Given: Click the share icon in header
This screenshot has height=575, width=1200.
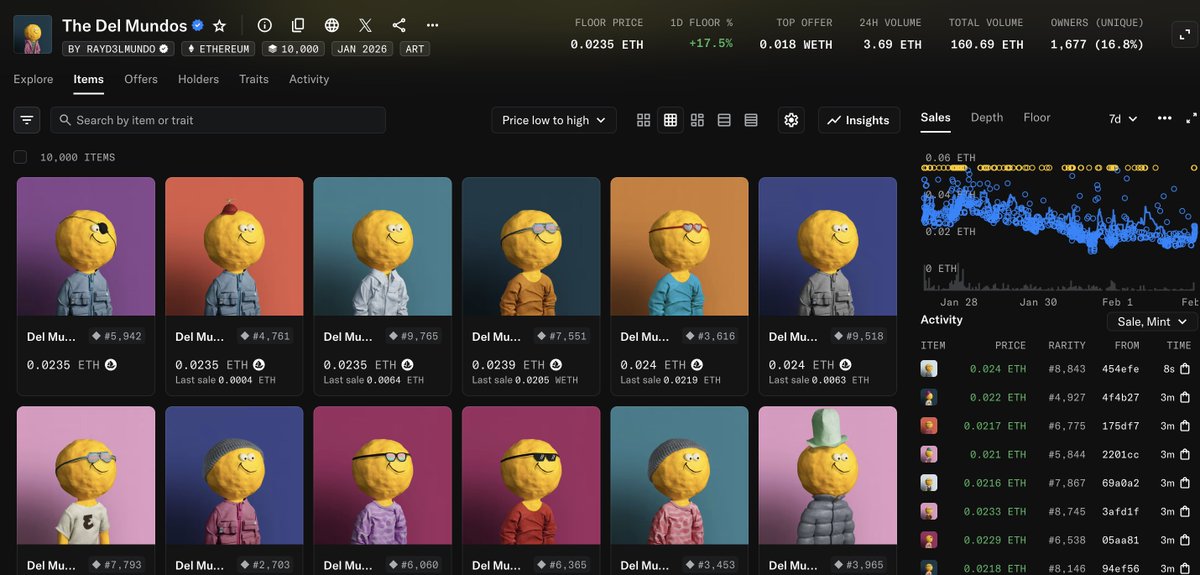Looking at the screenshot, I should (x=399, y=25).
